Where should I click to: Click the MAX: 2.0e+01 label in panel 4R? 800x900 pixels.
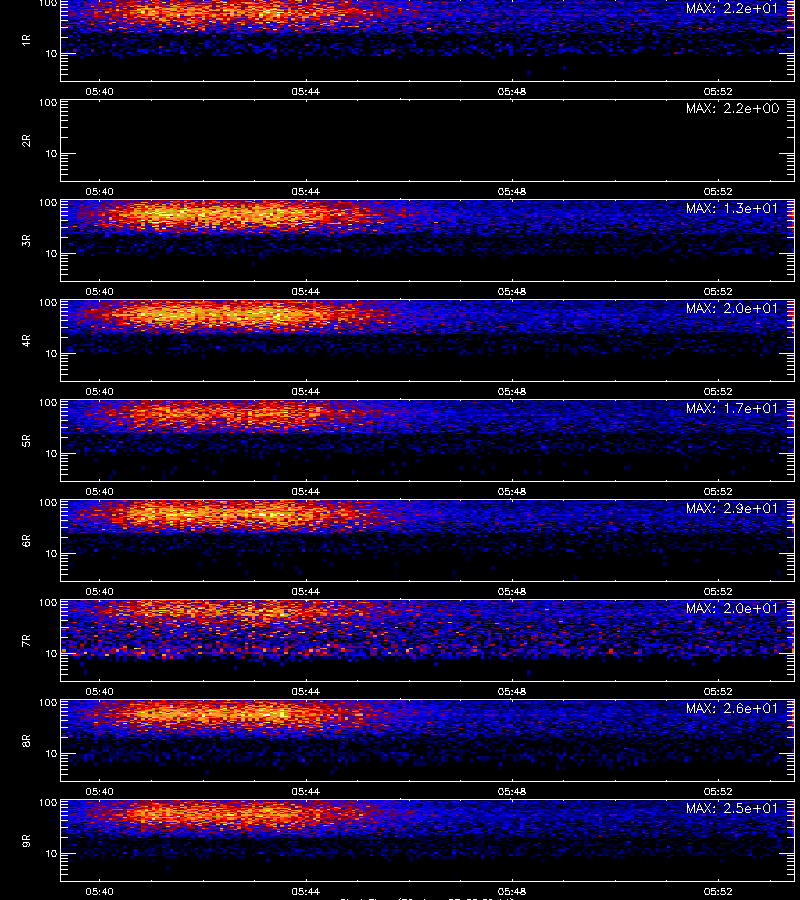coord(732,308)
